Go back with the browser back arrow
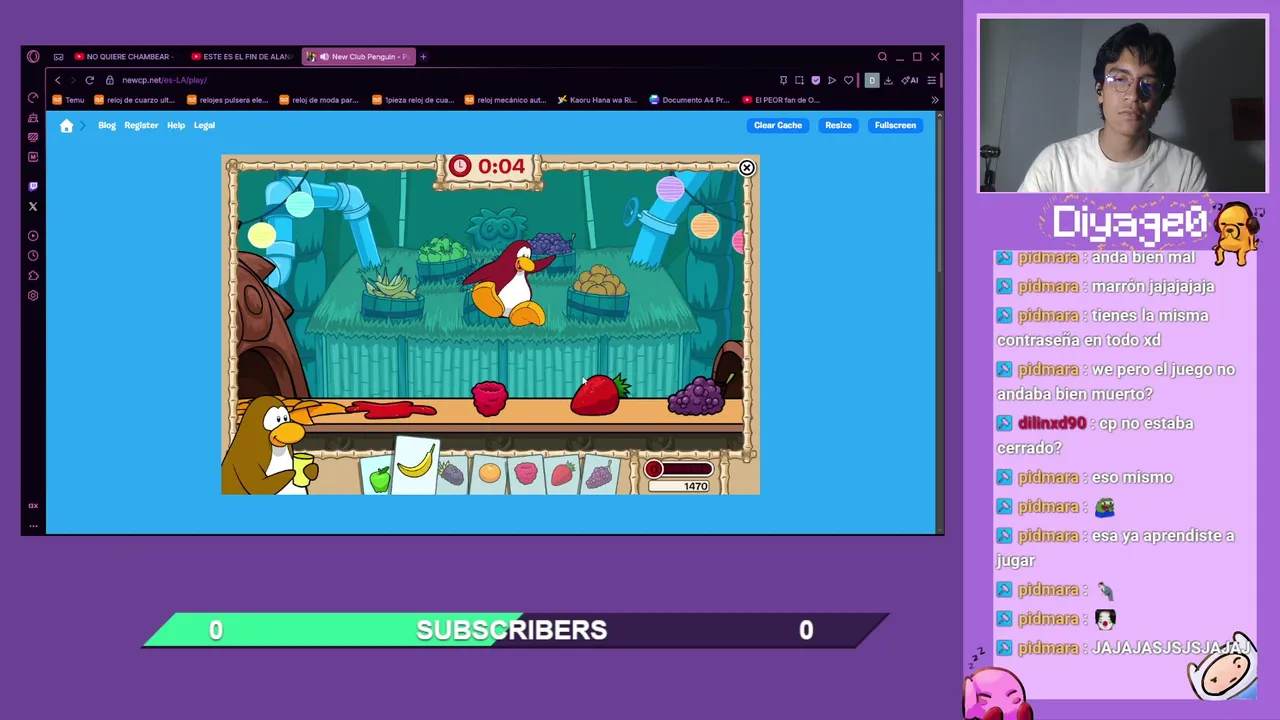The height and width of the screenshot is (720, 1280). (x=58, y=80)
